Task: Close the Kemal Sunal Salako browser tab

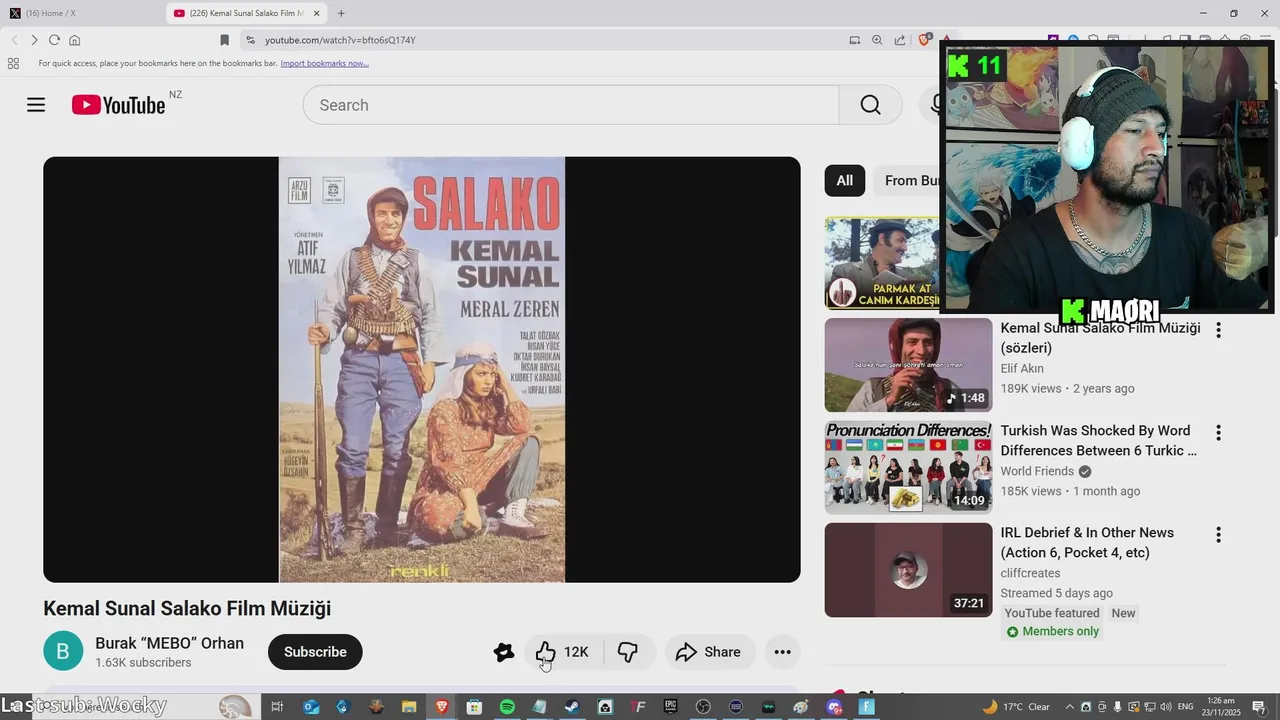Action: [x=317, y=13]
